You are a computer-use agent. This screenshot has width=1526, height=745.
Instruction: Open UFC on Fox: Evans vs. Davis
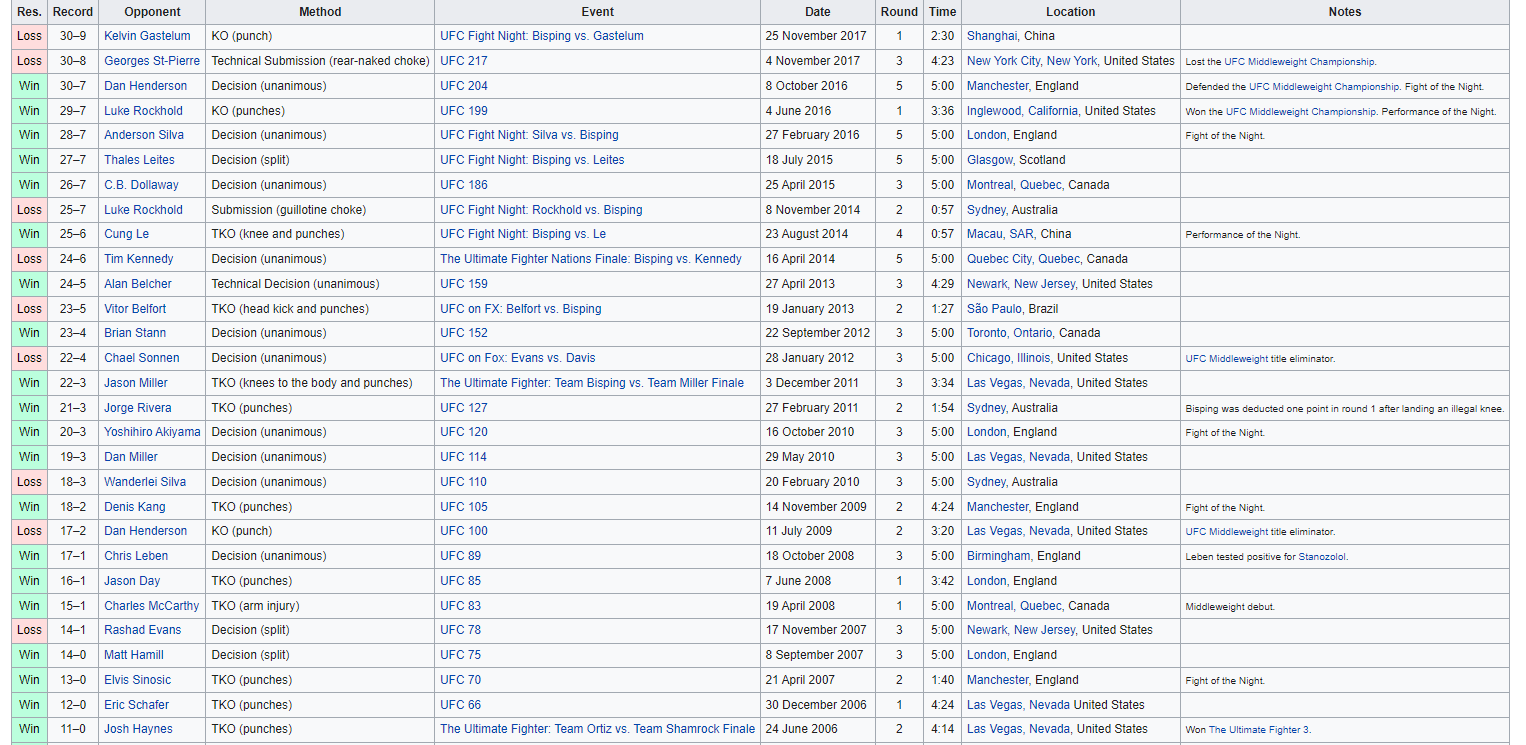[x=517, y=358]
